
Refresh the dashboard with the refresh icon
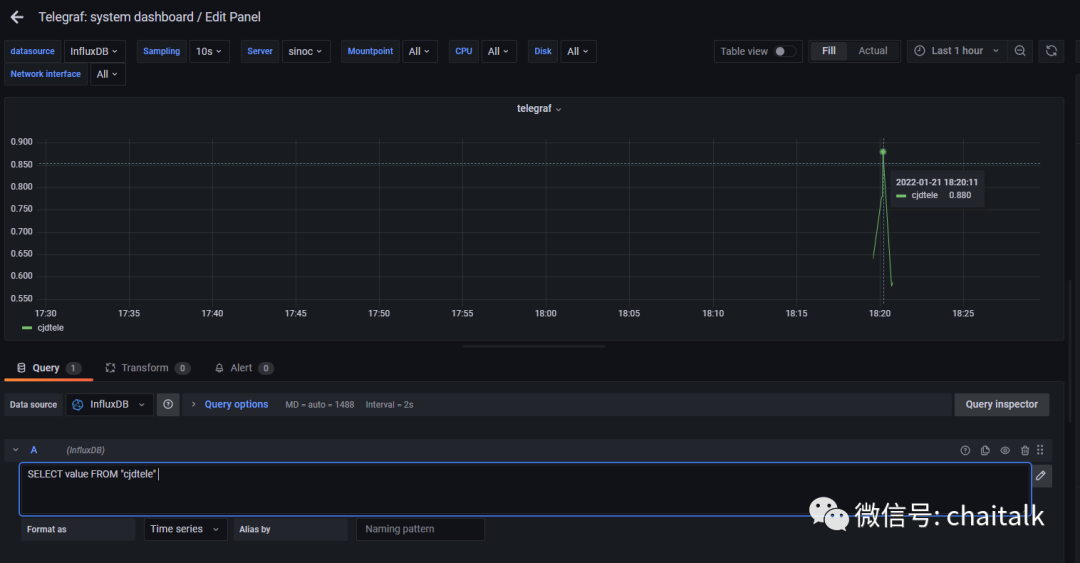1051,51
